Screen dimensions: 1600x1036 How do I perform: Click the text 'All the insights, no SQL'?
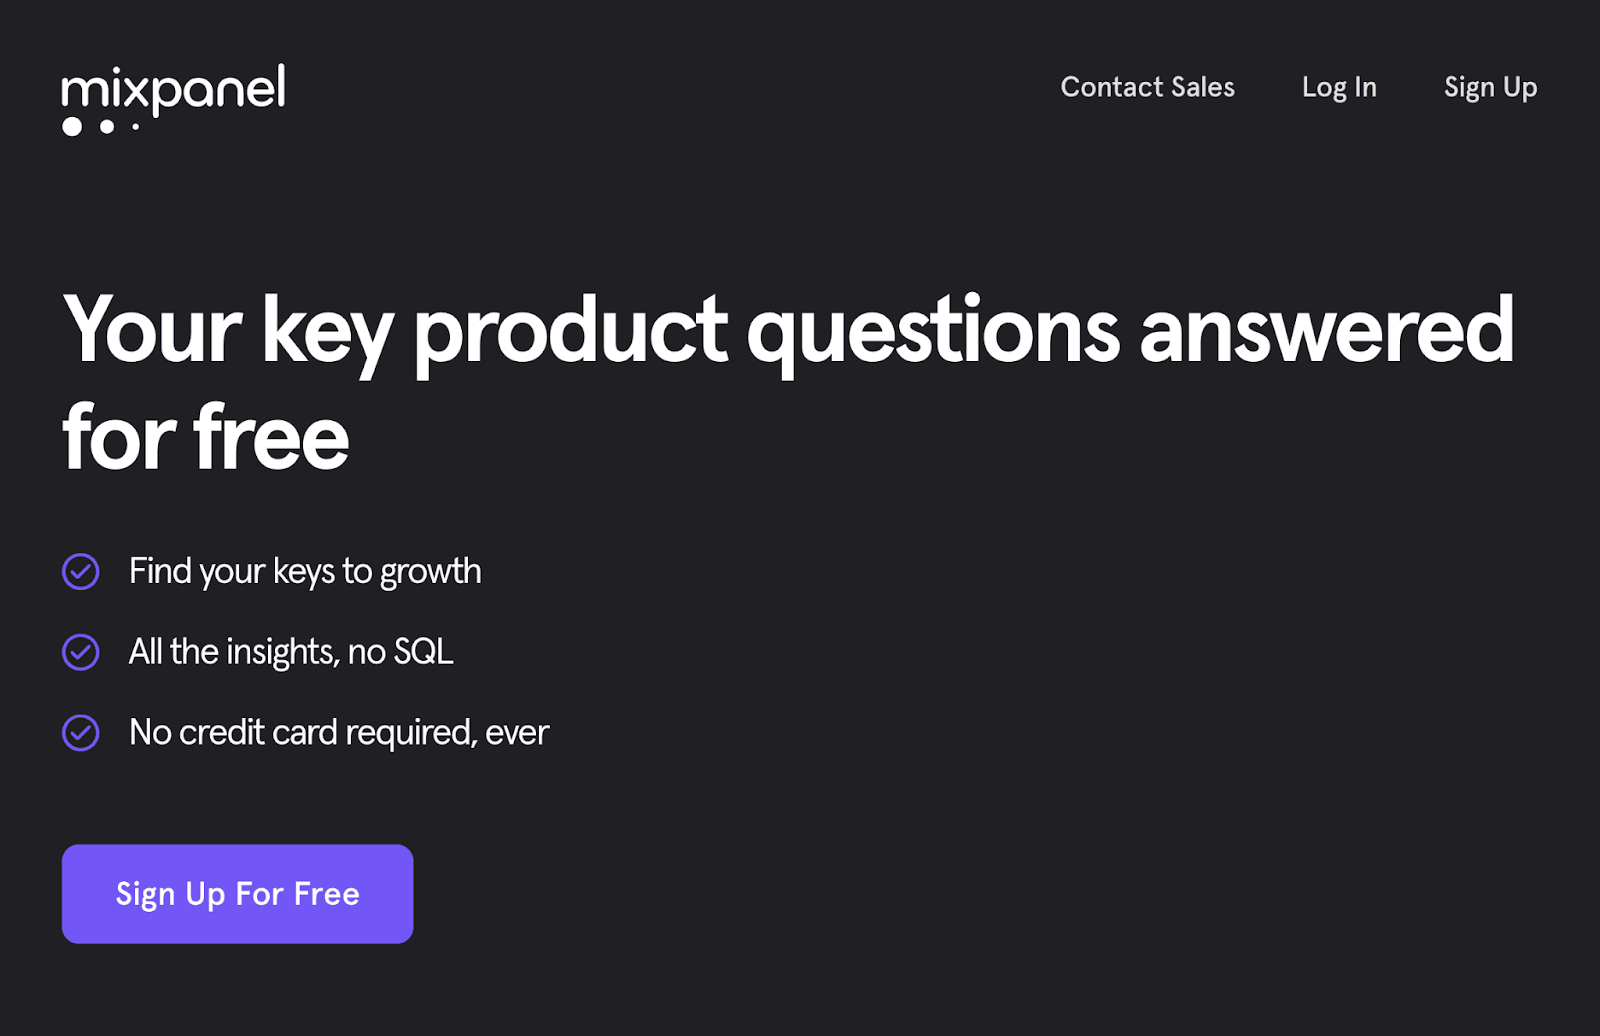coord(290,652)
